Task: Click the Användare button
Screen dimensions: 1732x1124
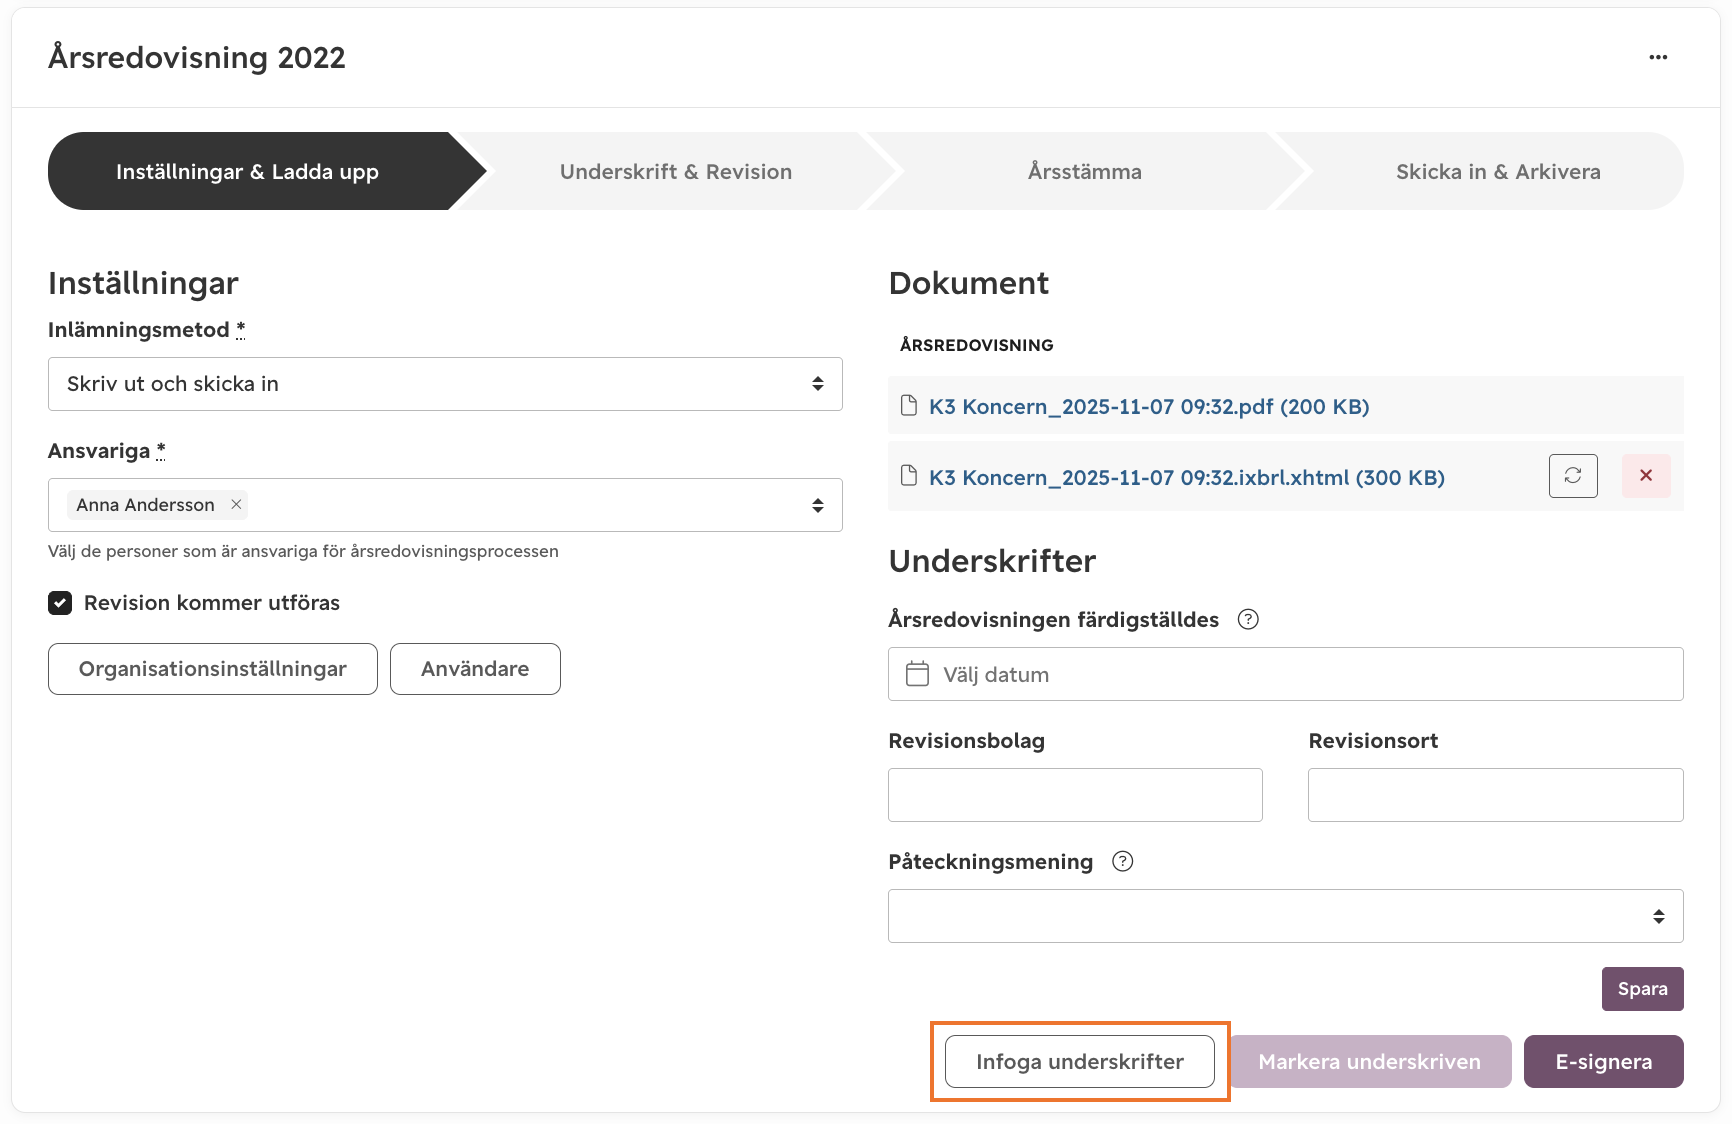Action: coord(475,669)
